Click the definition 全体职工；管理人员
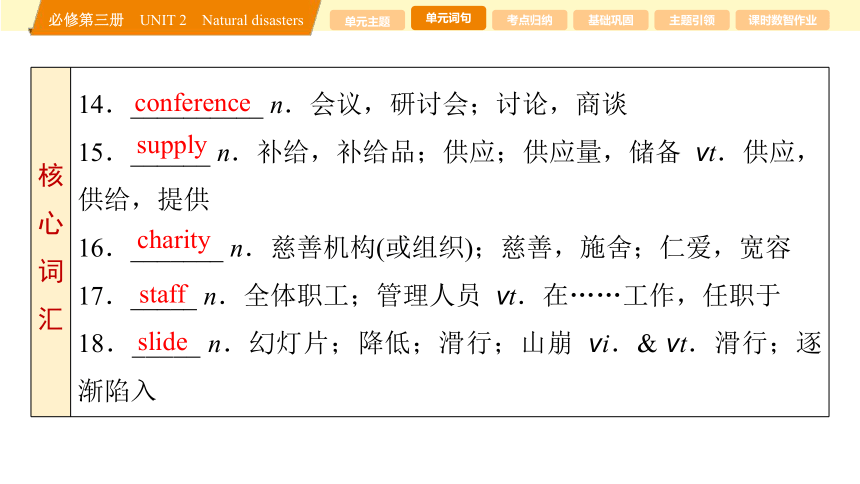The height and width of the screenshot is (484, 860). point(361,295)
